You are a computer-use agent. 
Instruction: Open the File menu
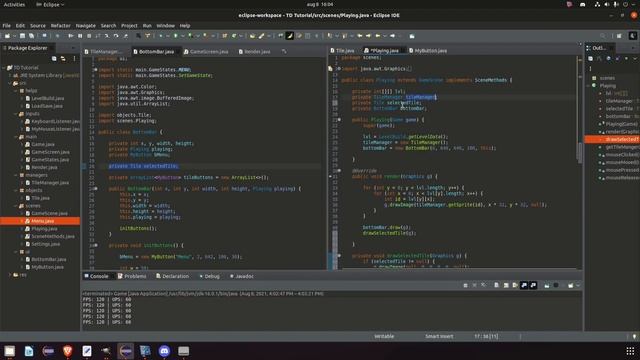(7, 25)
